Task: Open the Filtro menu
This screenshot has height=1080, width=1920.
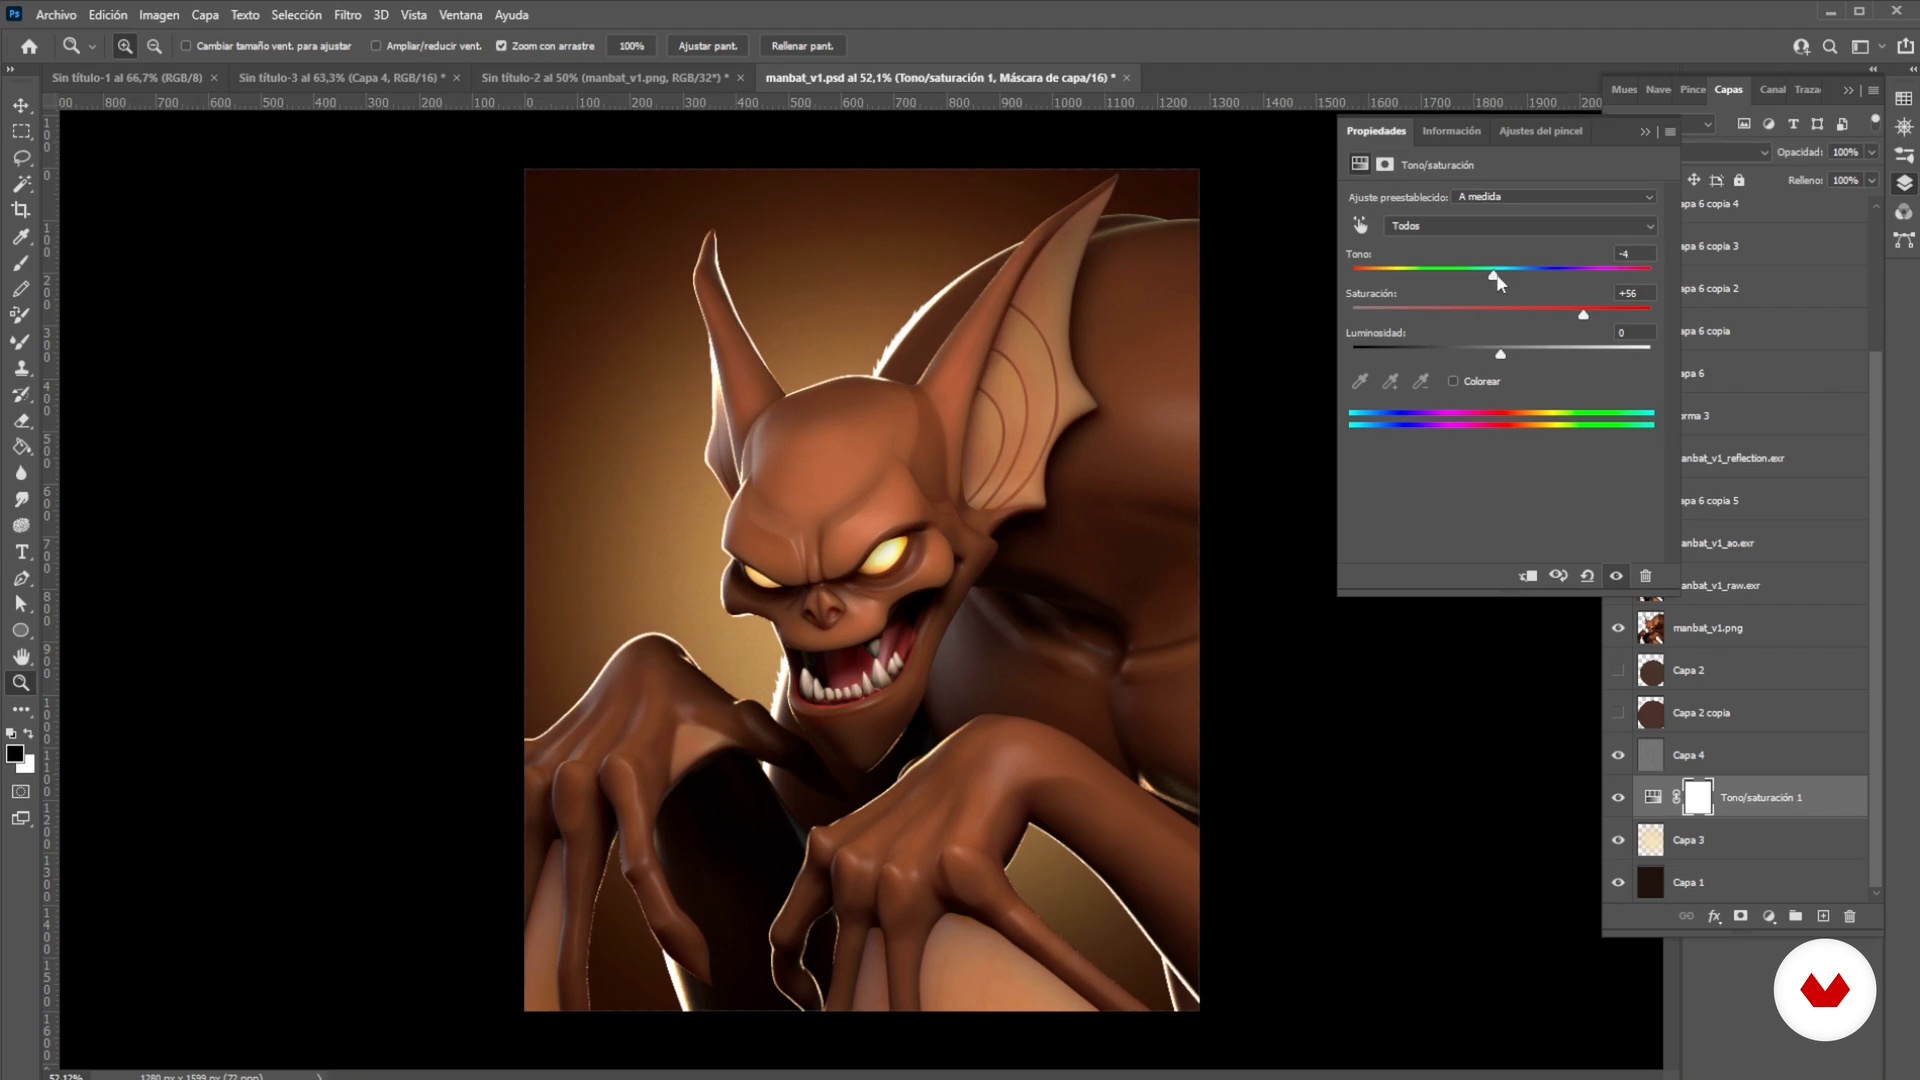Action: pos(347,15)
